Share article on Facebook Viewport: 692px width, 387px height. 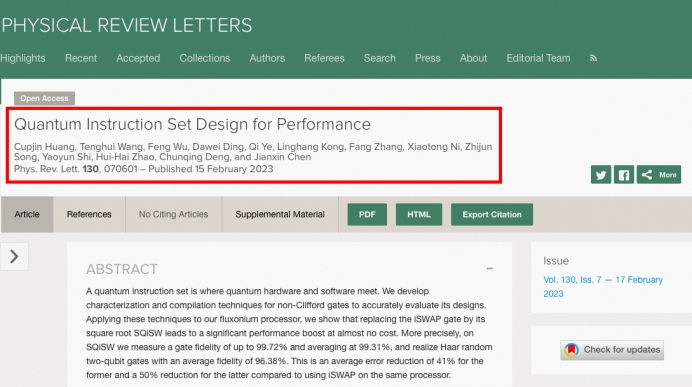[x=624, y=175]
